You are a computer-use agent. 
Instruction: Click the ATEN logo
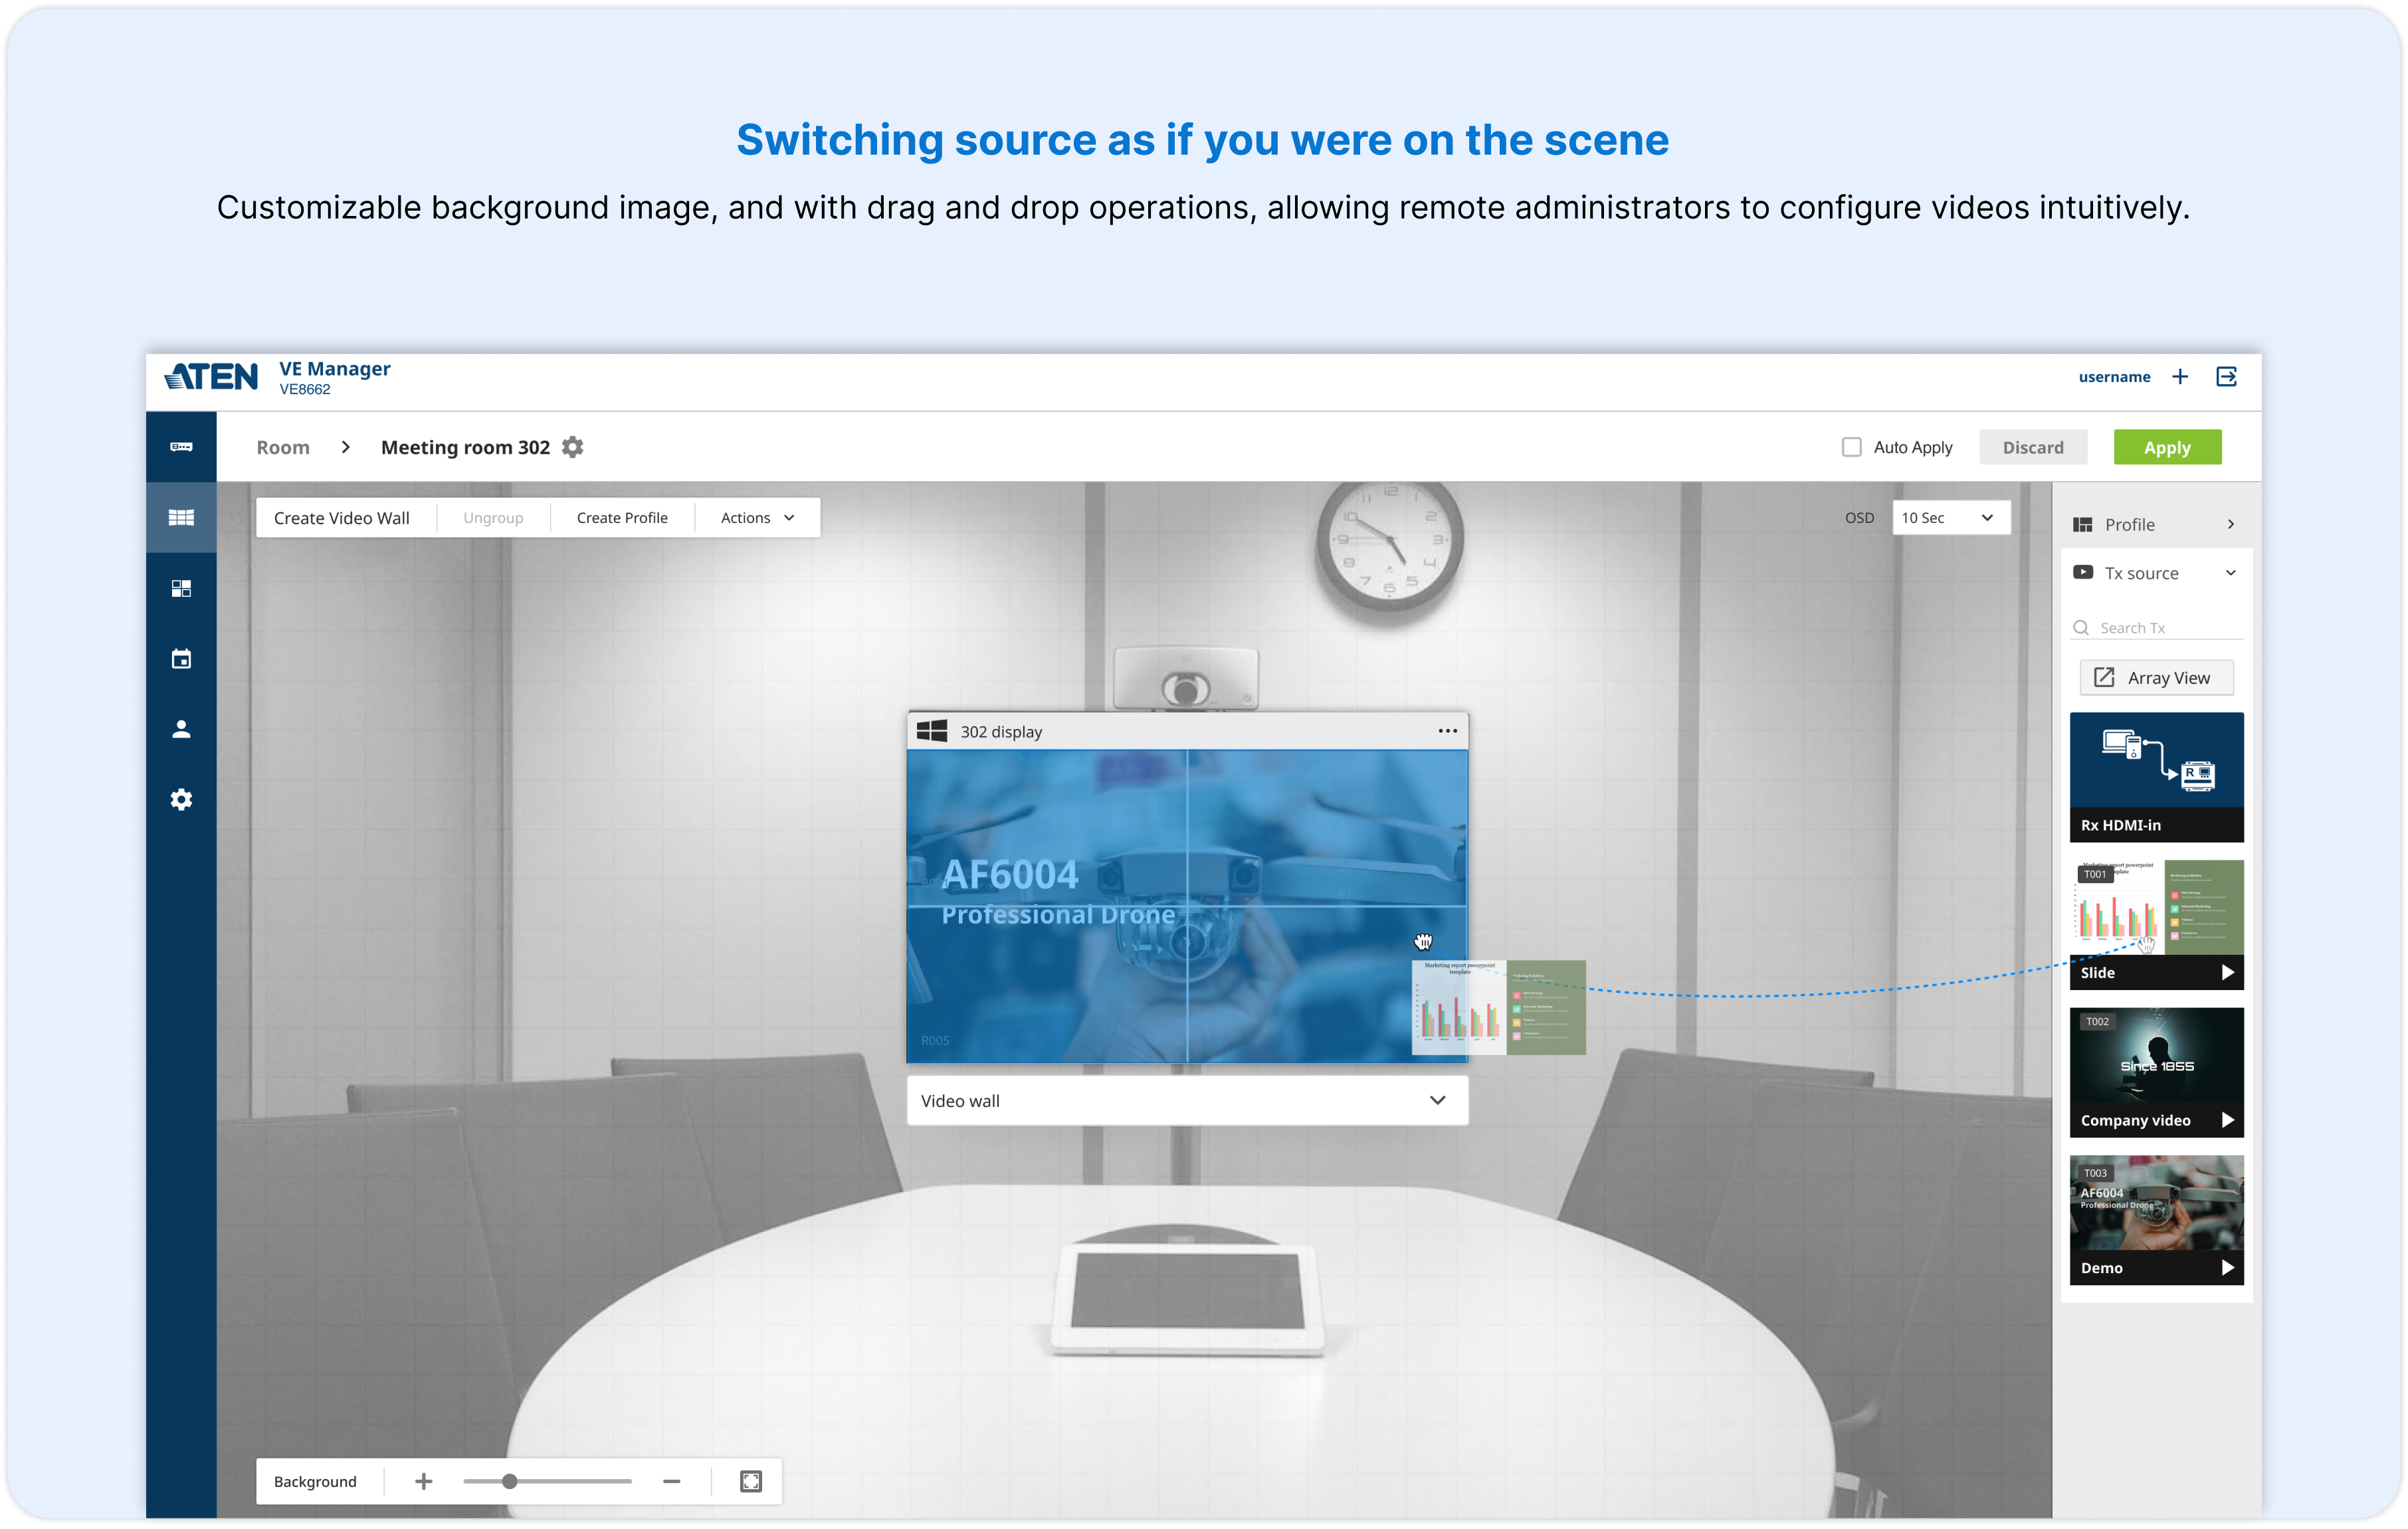[x=211, y=377]
